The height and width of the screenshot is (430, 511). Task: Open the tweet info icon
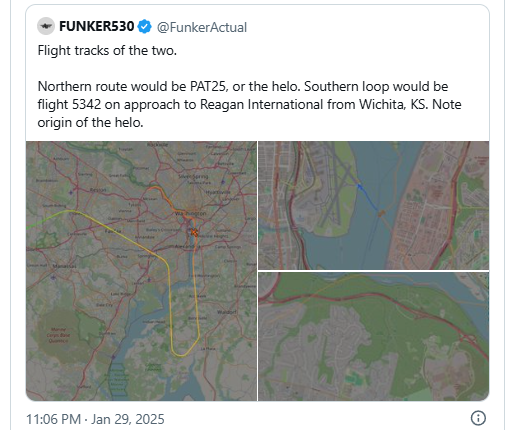coord(478,418)
